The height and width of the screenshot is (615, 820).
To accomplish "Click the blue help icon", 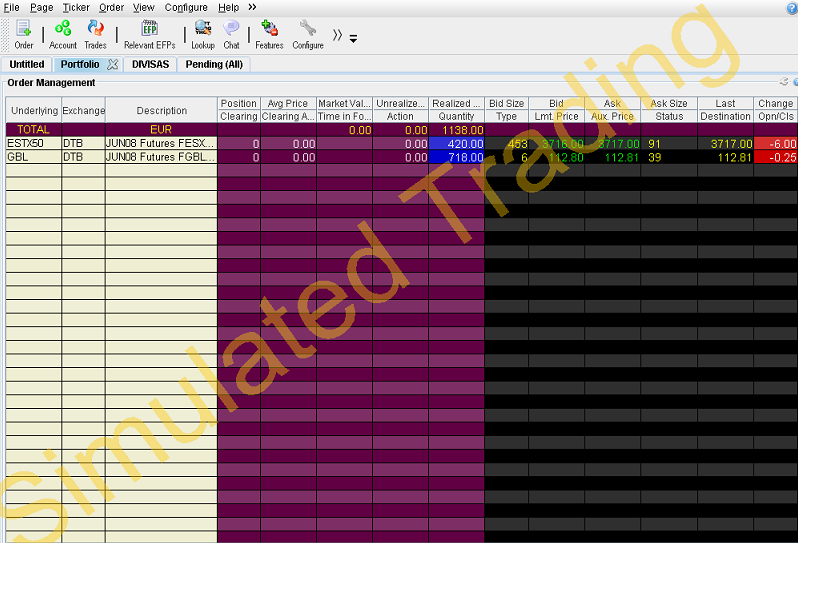I will coord(792,8).
